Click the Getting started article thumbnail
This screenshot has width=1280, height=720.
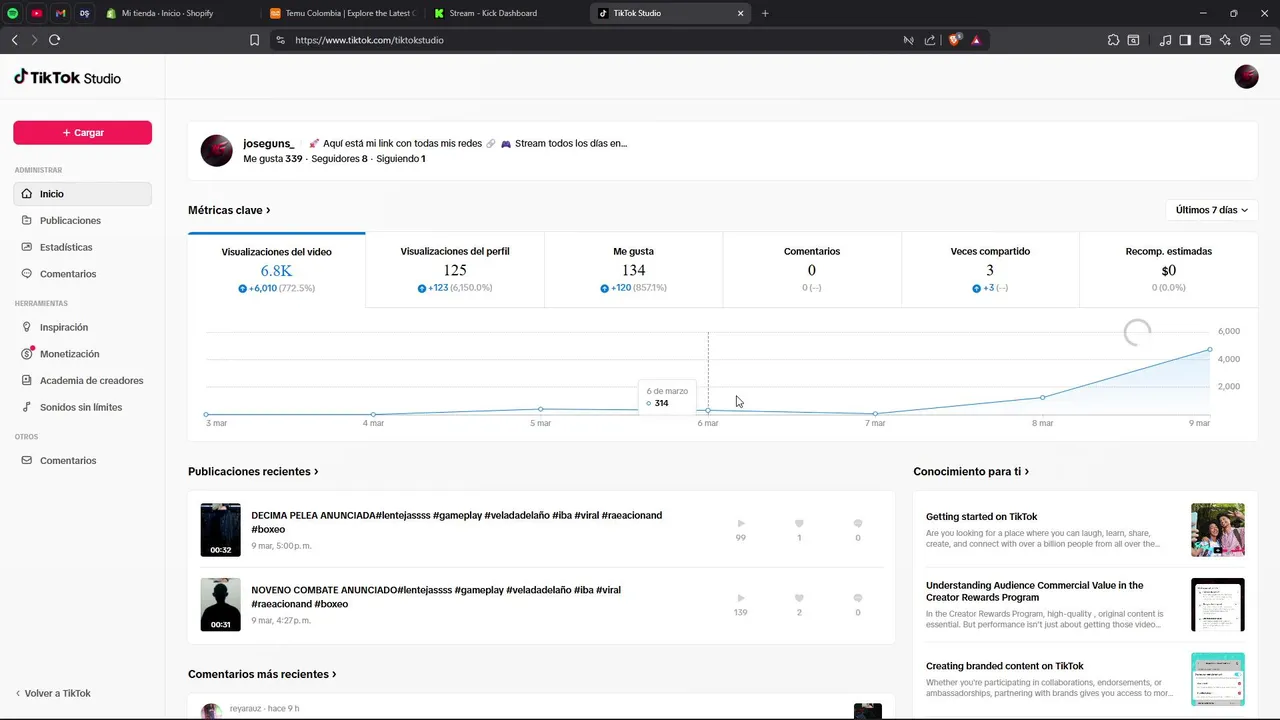point(1218,530)
